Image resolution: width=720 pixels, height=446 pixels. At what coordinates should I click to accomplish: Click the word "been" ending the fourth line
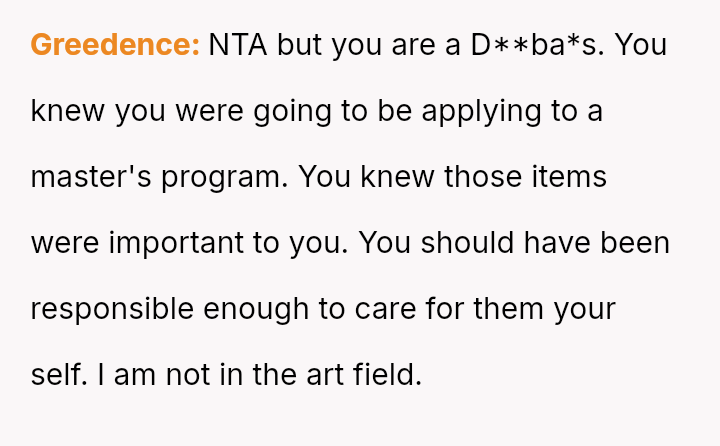click(x=635, y=243)
